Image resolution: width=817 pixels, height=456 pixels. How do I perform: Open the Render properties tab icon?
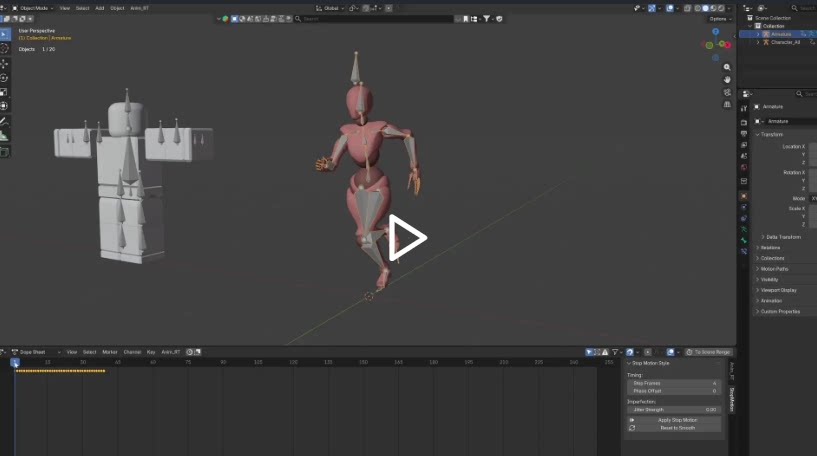click(x=744, y=122)
